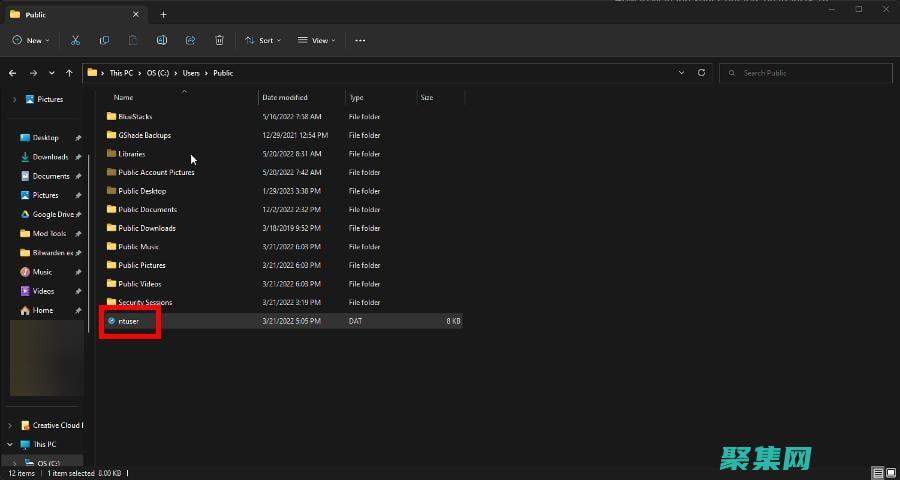The image size is (900, 480).
Task: Open the recent locations chevron
Action: tap(52, 73)
